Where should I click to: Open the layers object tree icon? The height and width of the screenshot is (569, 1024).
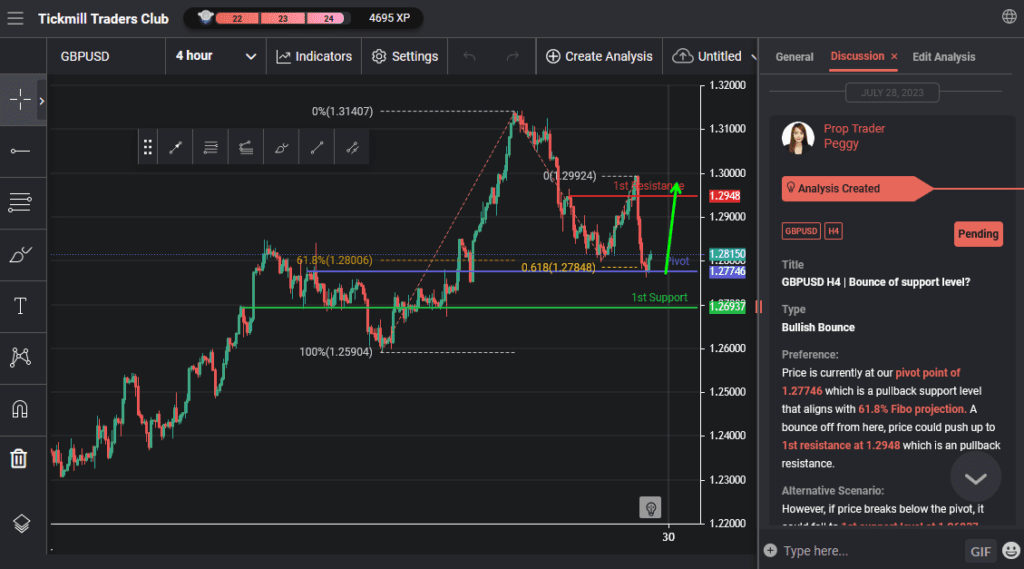[x=21, y=523]
